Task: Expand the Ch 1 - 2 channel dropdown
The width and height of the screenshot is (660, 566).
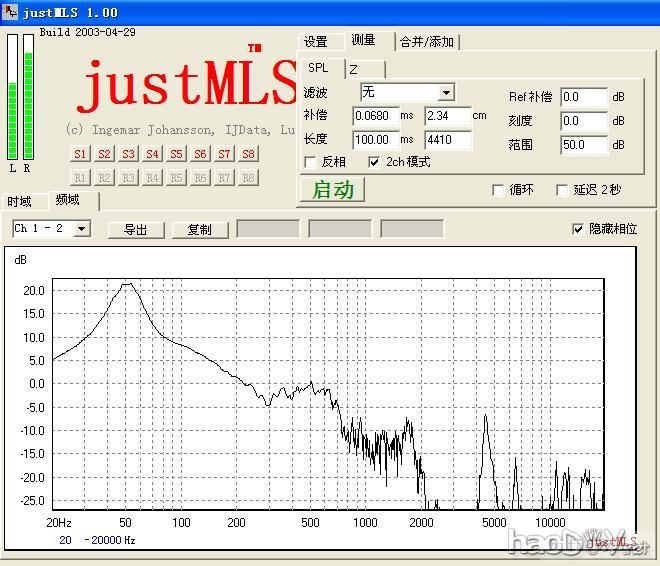Action: (82, 229)
